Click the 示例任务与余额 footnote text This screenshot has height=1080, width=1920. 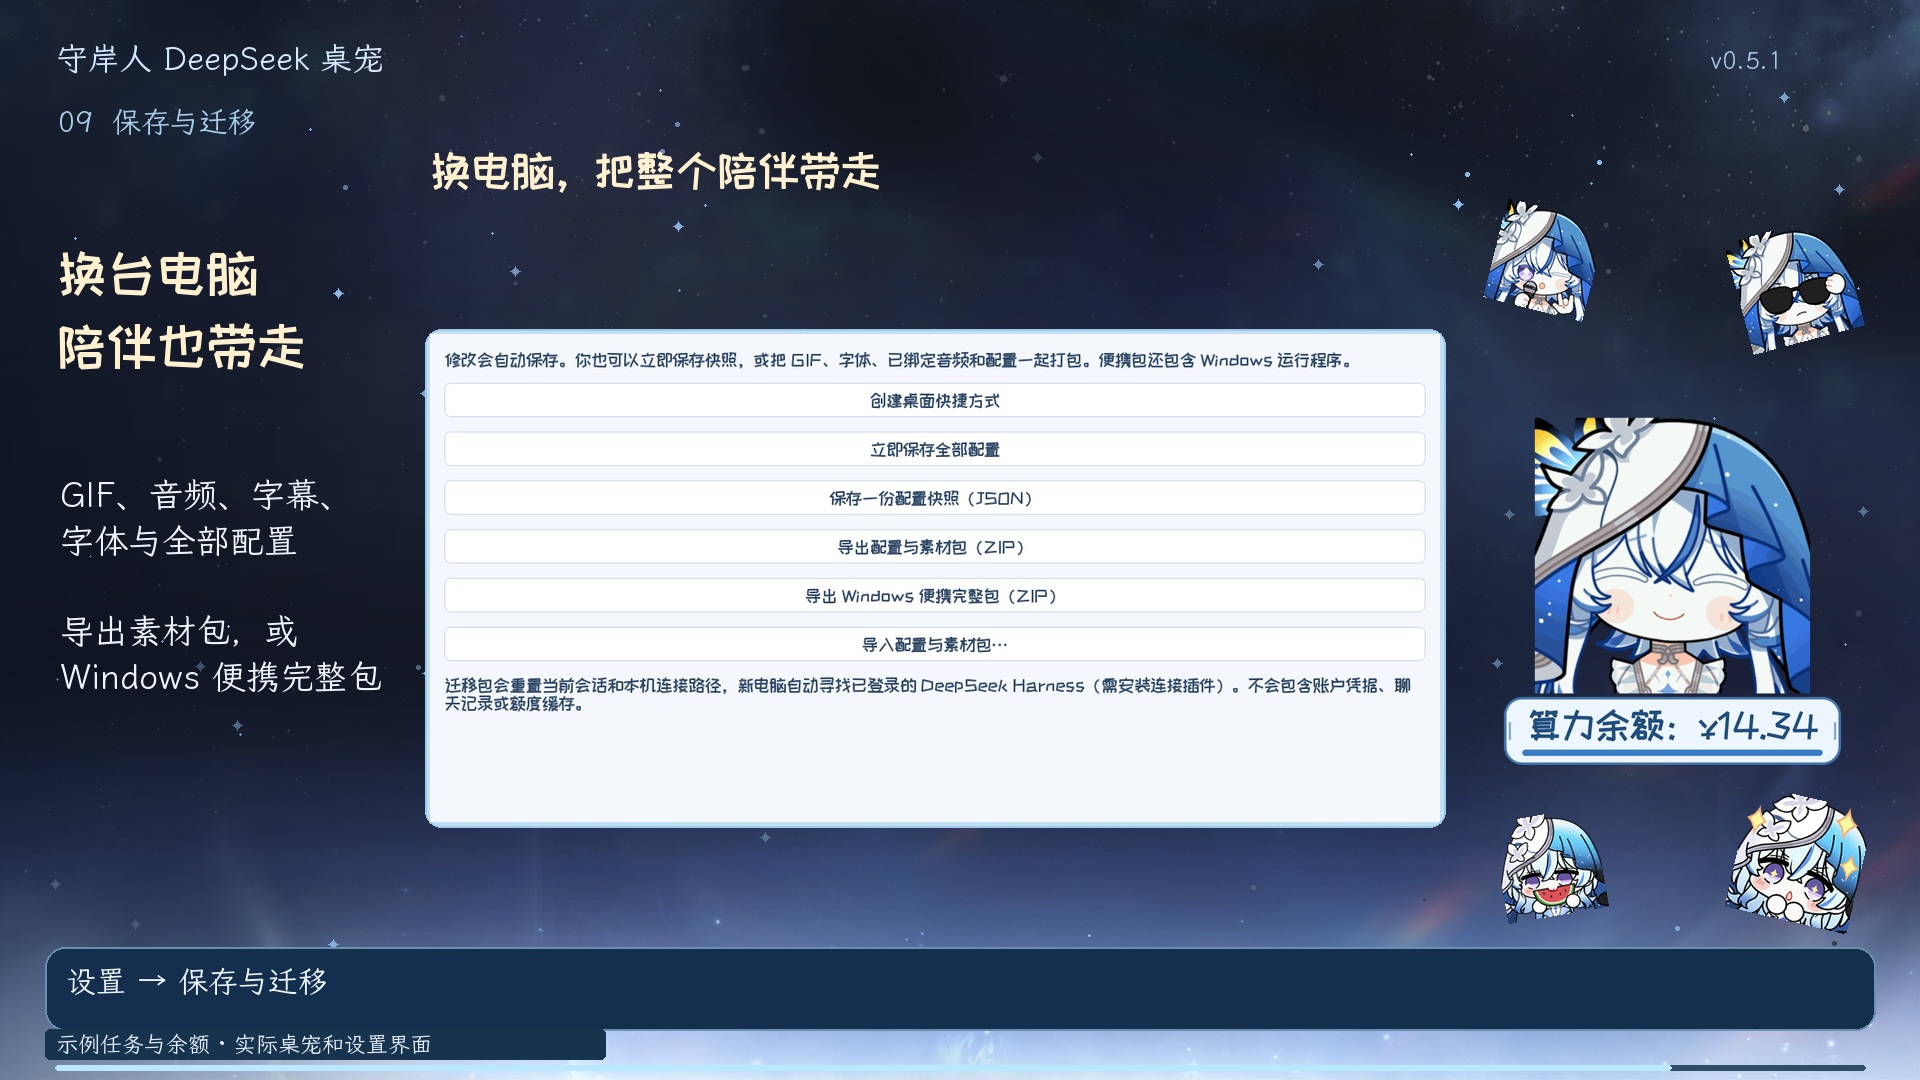click(244, 1044)
